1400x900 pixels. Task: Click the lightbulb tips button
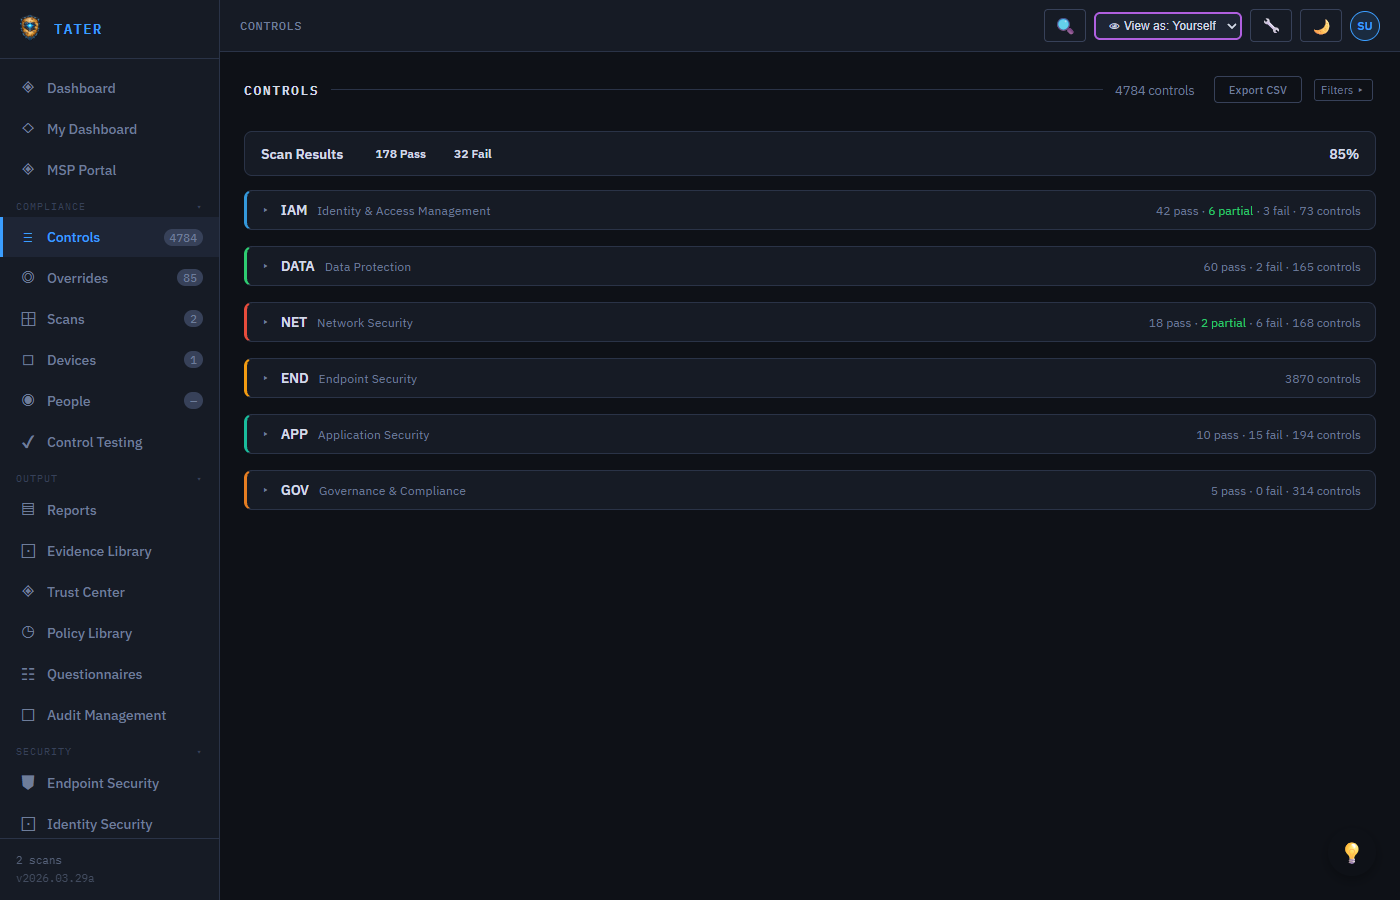click(1352, 852)
